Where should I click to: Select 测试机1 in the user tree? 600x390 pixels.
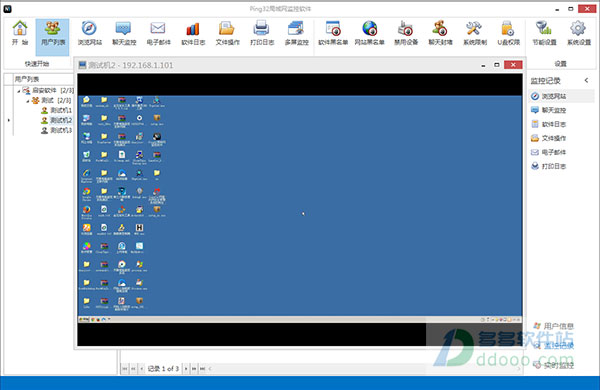57,110
